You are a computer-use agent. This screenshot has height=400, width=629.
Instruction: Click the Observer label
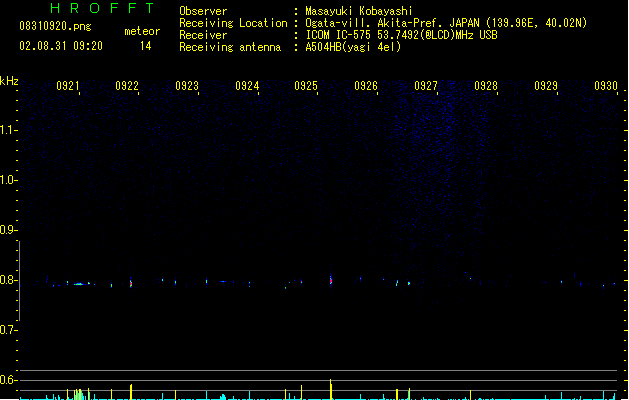click(x=203, y=11)
